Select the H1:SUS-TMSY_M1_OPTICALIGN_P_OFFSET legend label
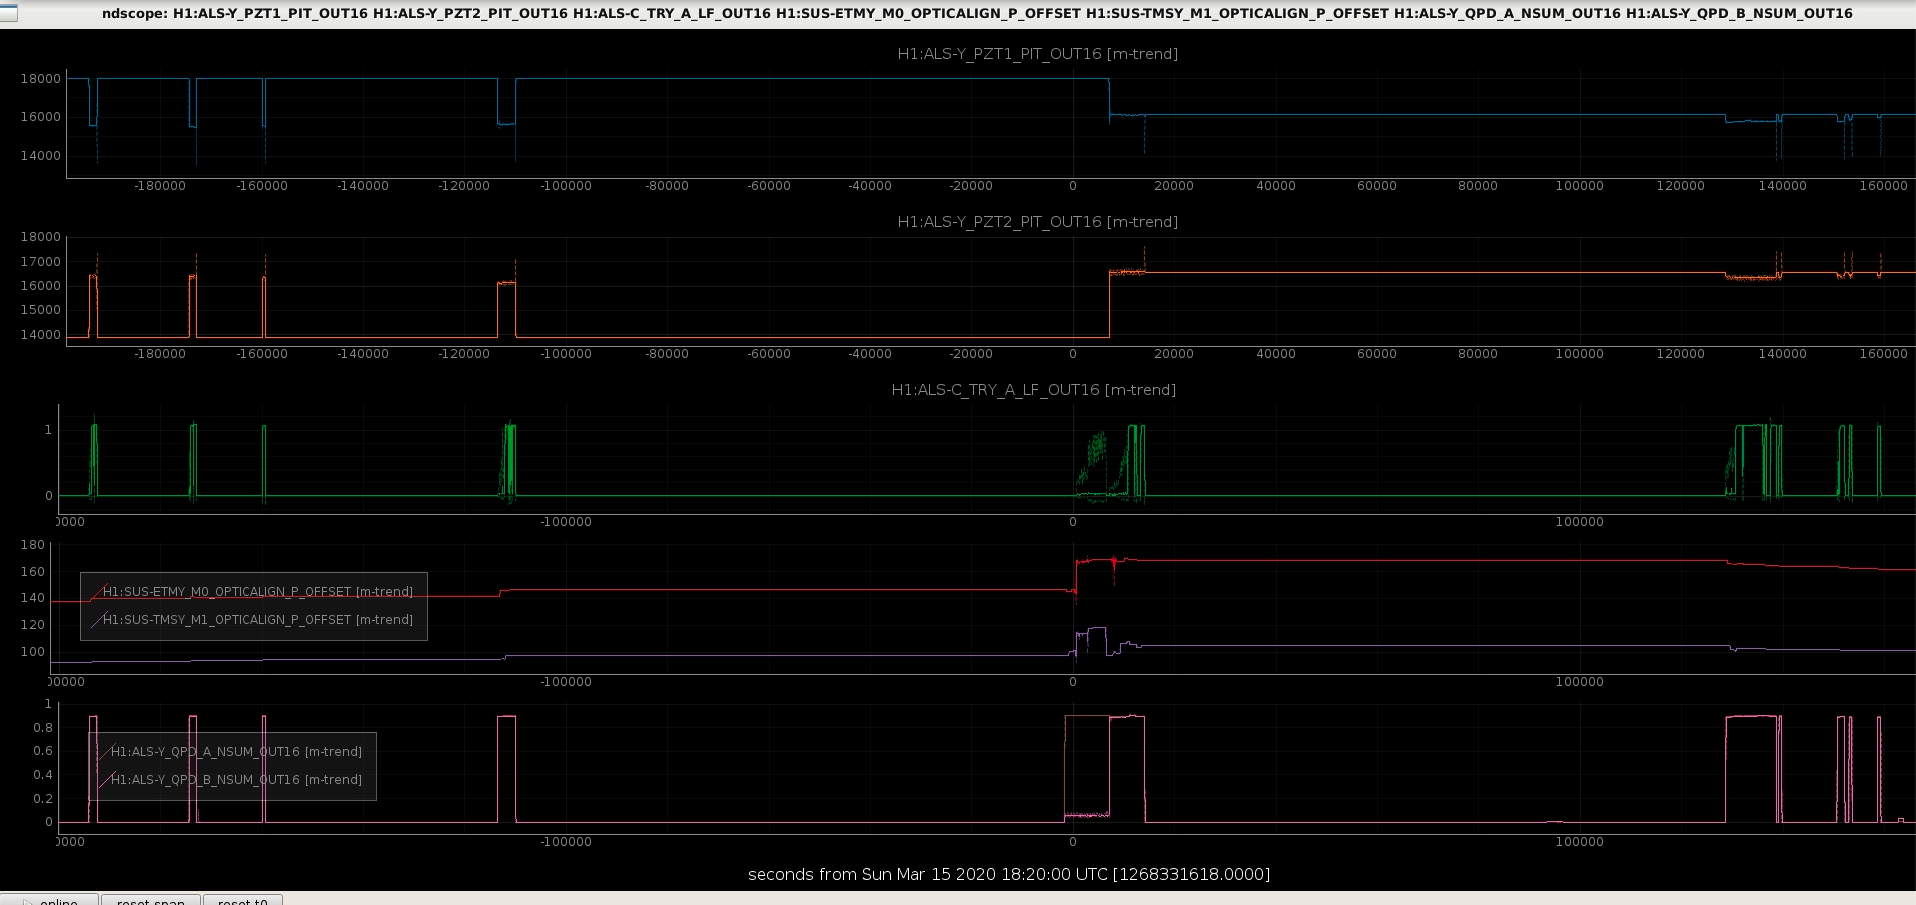The width and height of the screenshot is (1916, 905). point(258,620)
